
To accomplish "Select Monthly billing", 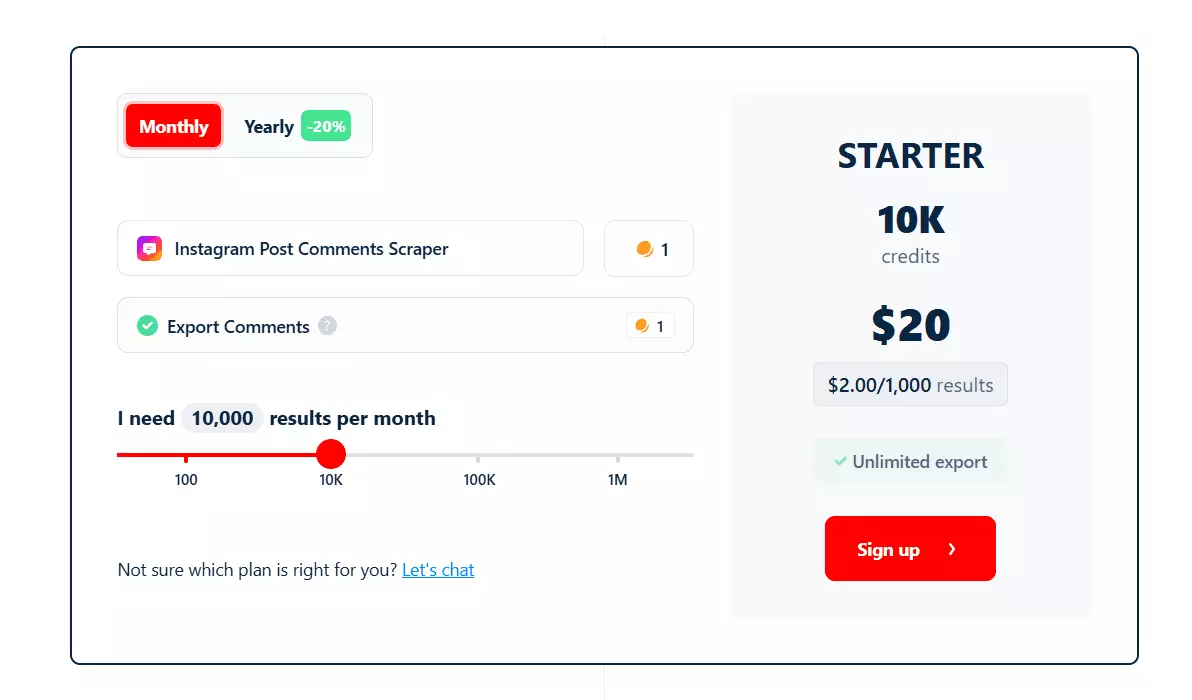I will pos(174,126).
